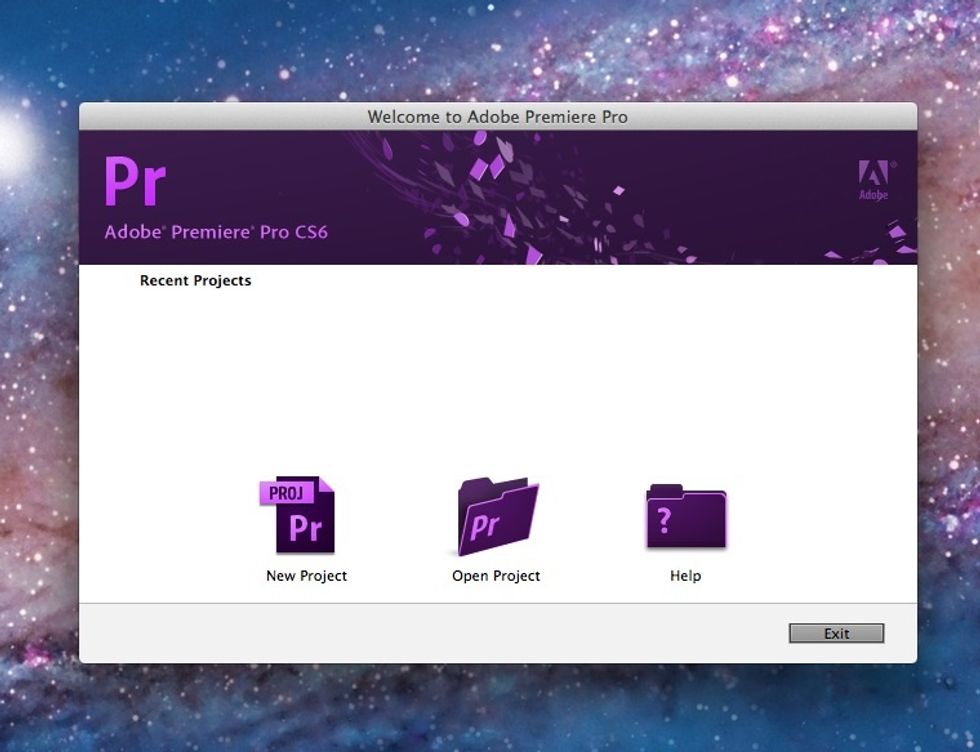Open the Open Project folder icon
Image resolution: width=980 pixels, height=752 pixels.
point(497,516)
